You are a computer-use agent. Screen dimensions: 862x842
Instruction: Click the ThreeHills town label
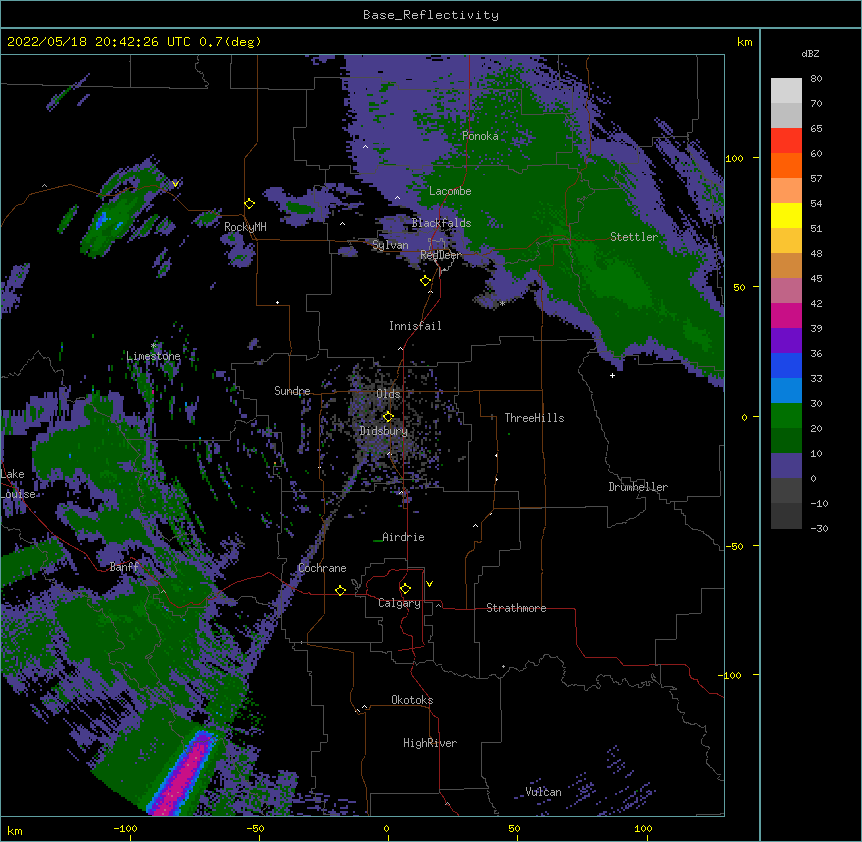point(534,418)
